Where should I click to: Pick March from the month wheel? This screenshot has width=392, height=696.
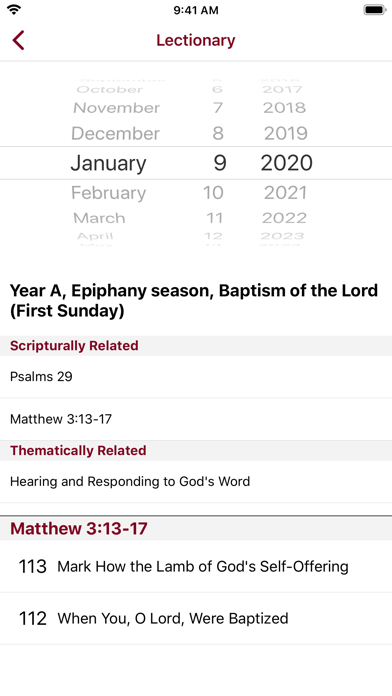point(99,218)
